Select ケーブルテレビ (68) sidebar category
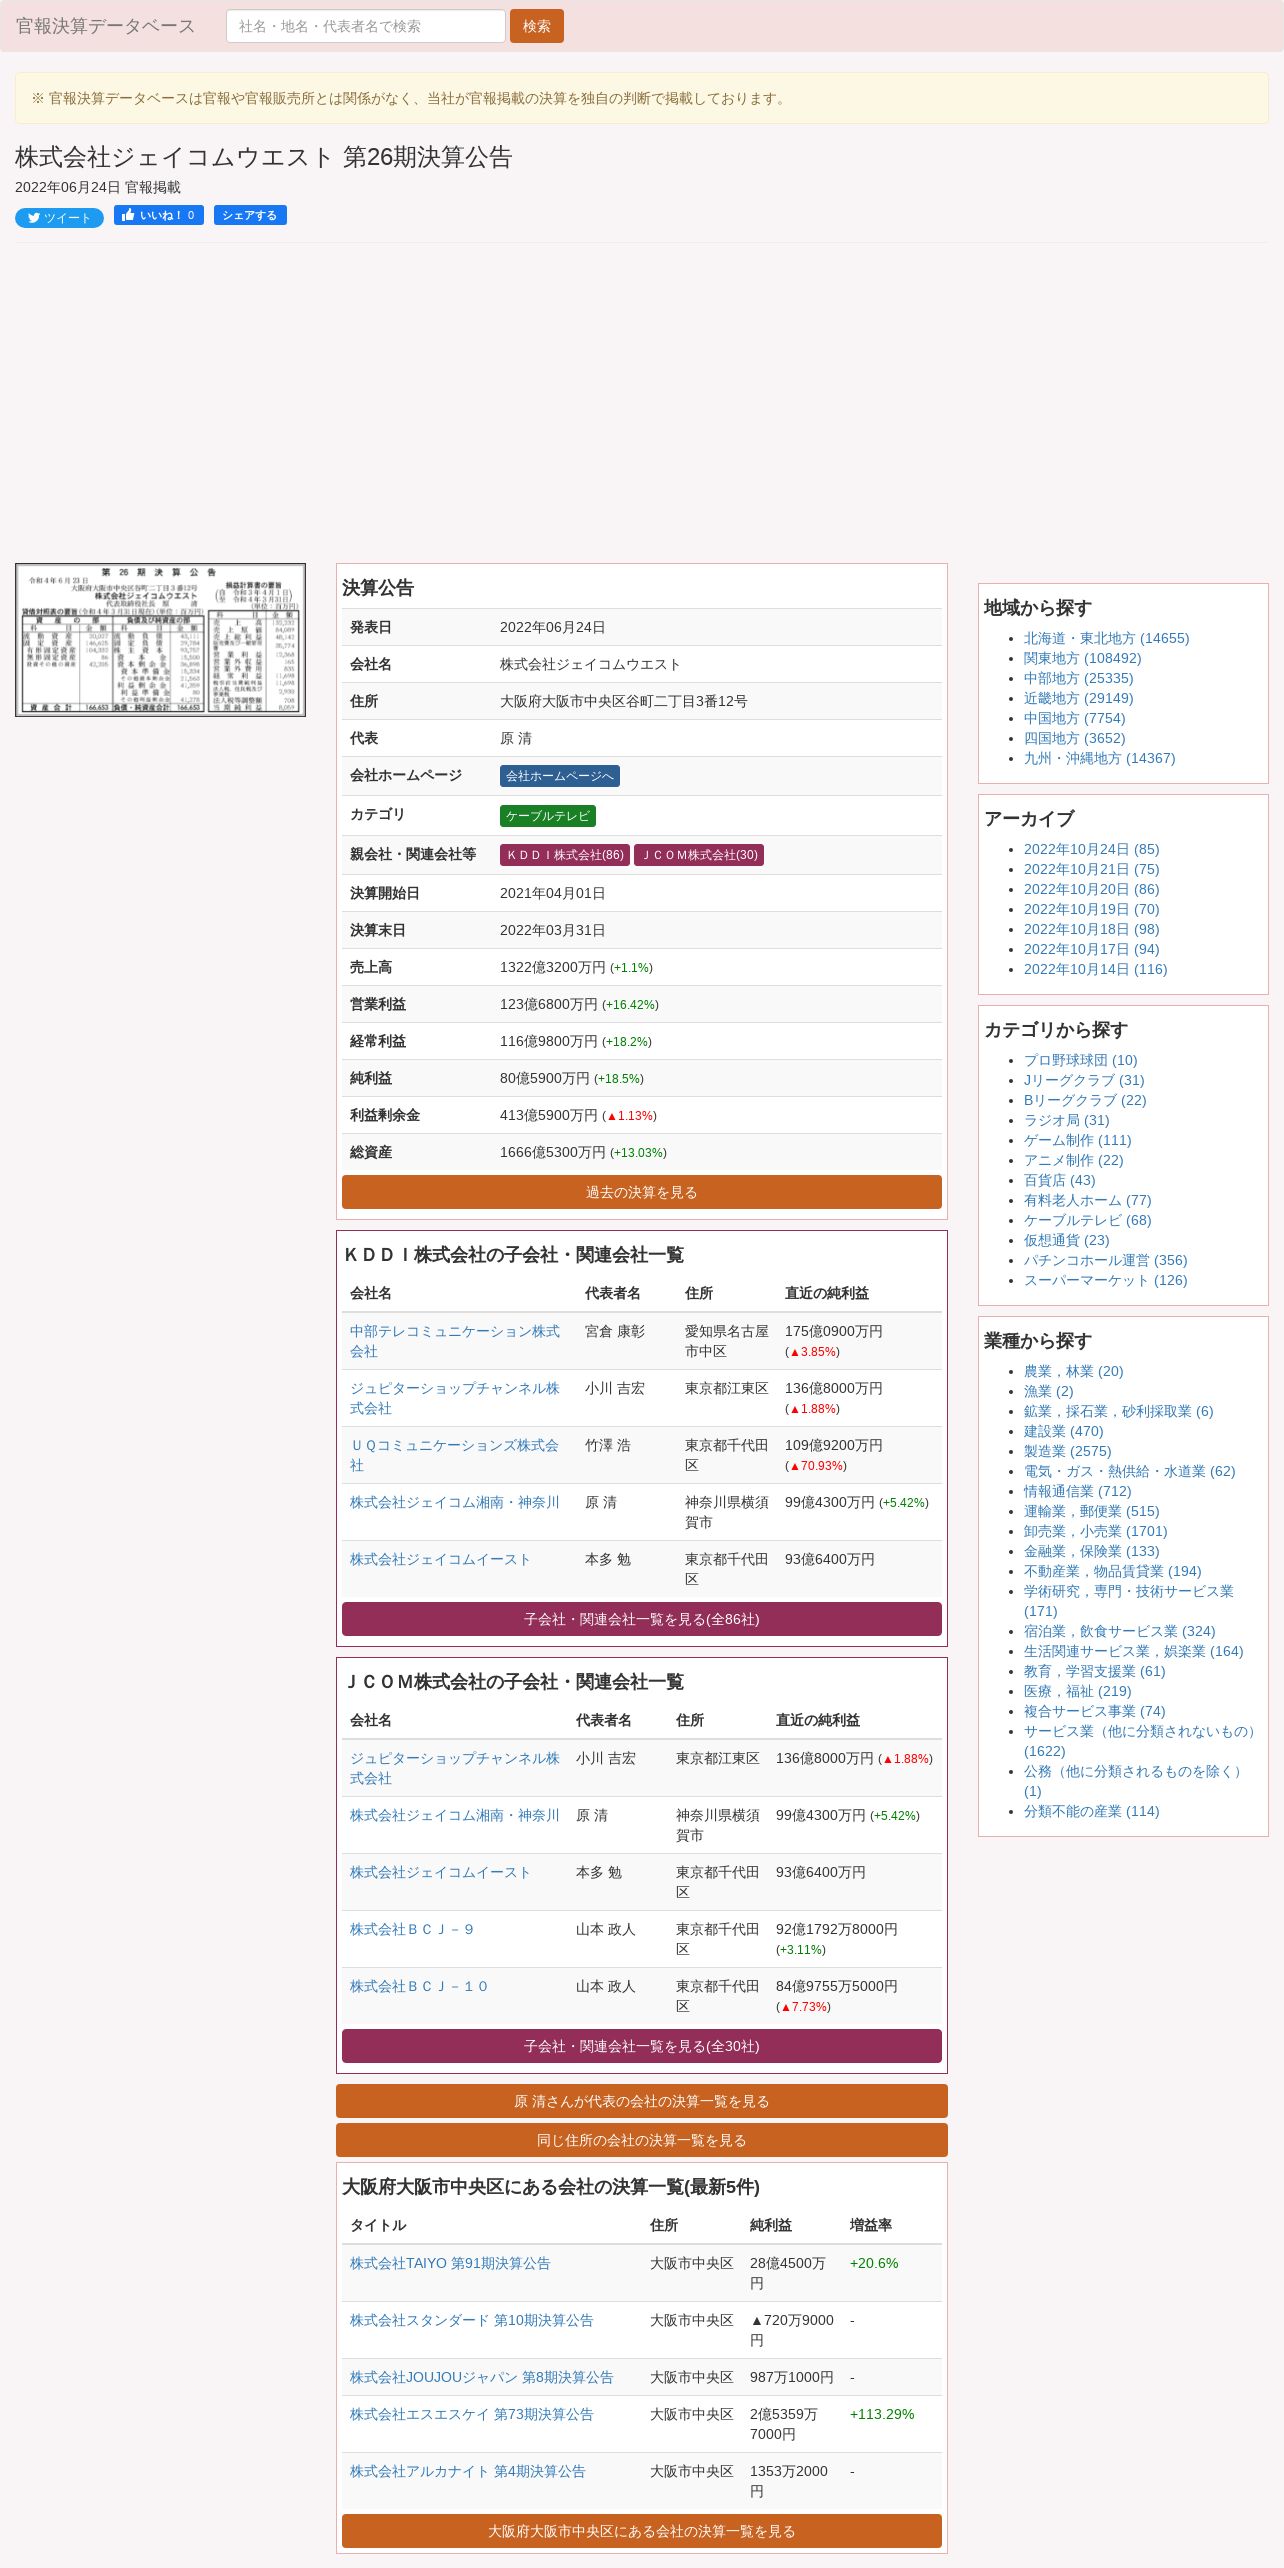 (1088, 1220)
